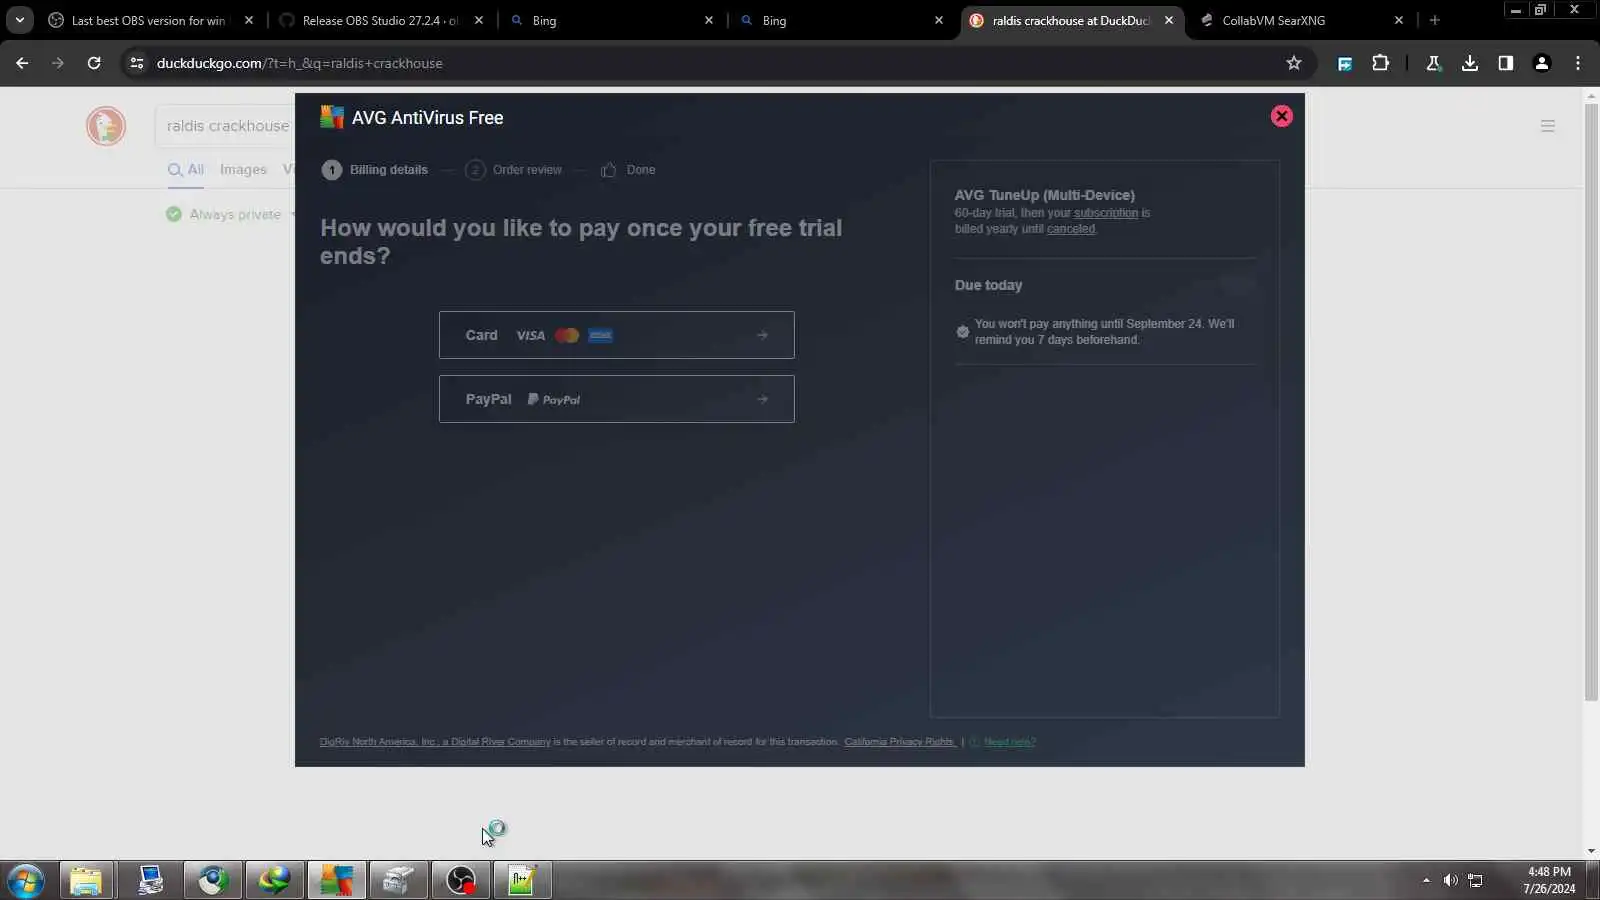Open the canceled link in order summary
This screenshot has height=900, width=1600.
1070,229
